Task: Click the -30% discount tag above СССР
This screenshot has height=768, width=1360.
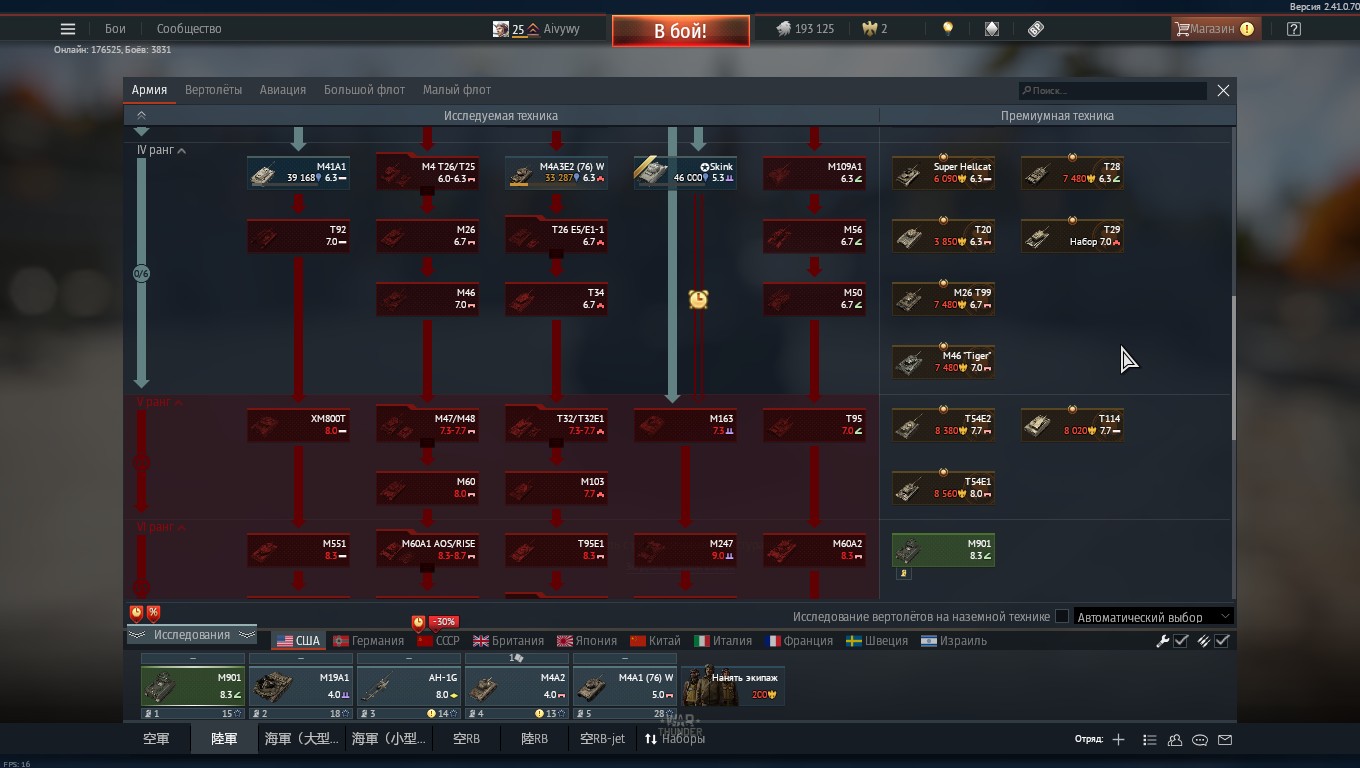Action: click(443, 622)
